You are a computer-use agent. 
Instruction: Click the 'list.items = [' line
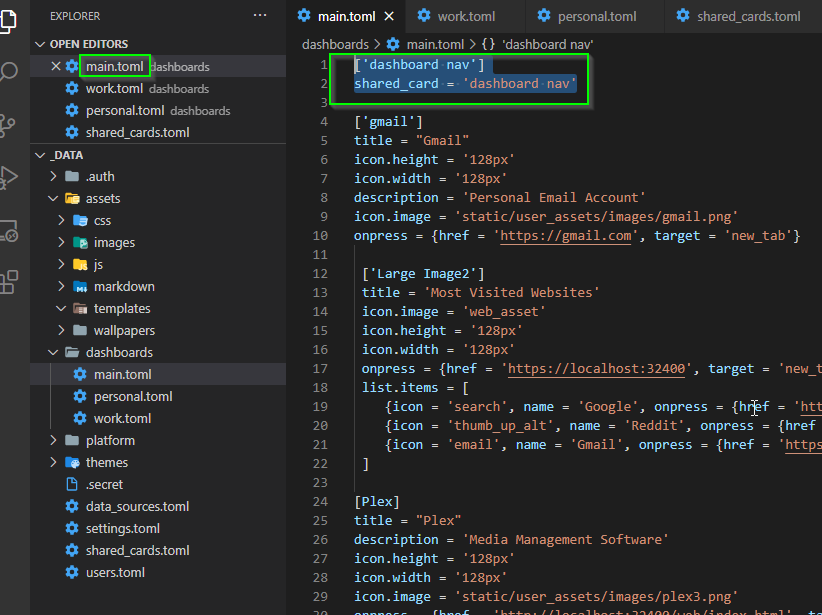click(x=415, y=387)
